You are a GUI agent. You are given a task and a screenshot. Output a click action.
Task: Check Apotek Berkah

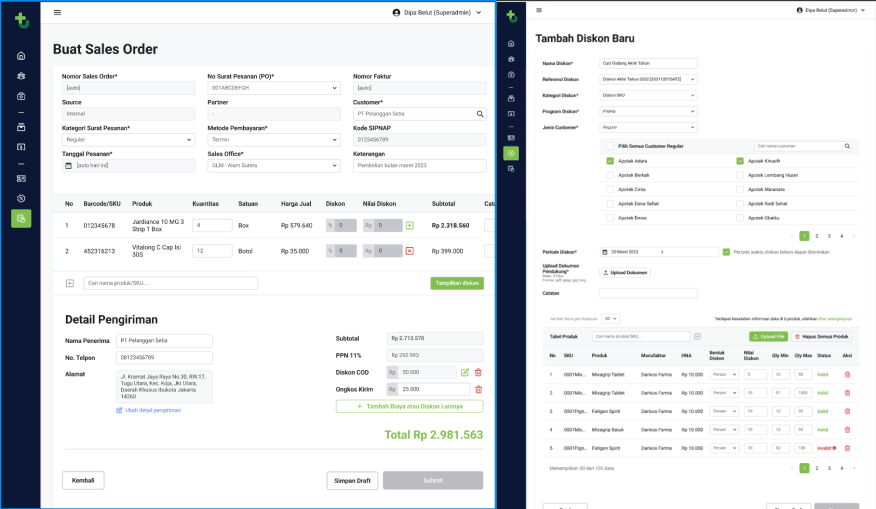tap(610, 175)
